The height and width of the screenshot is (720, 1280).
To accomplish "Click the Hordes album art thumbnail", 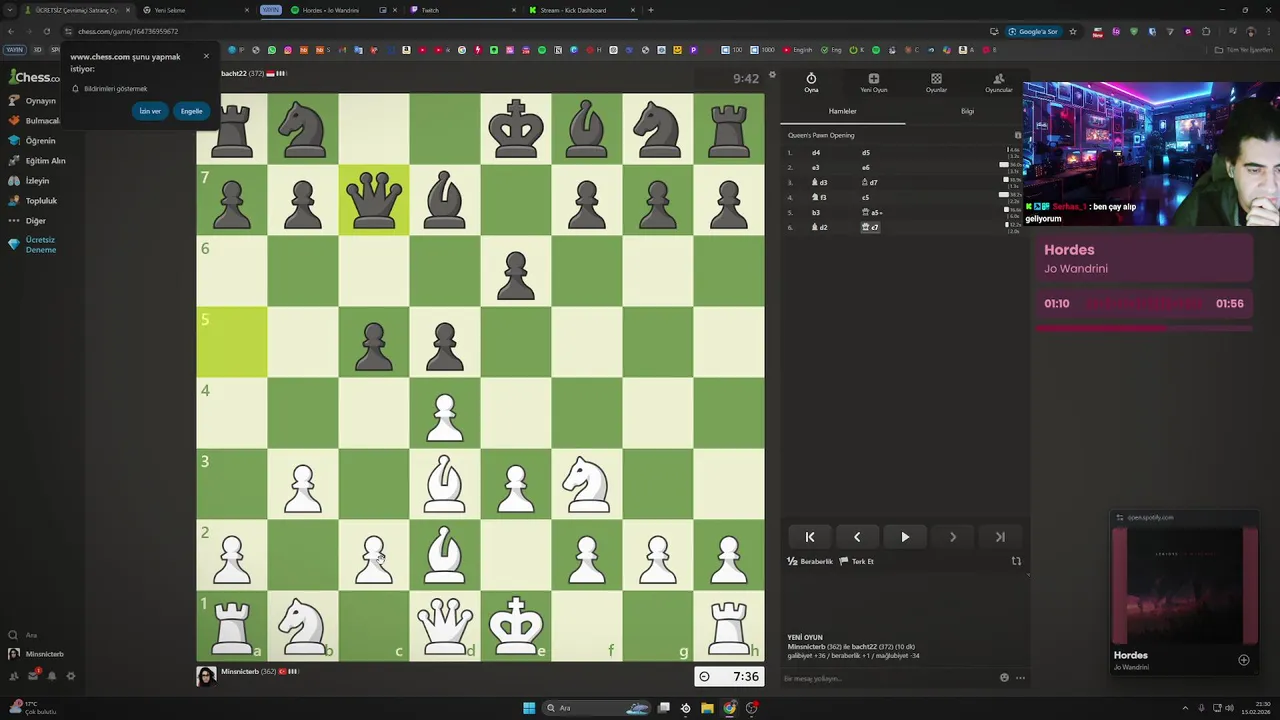I will click(1185, 585).
